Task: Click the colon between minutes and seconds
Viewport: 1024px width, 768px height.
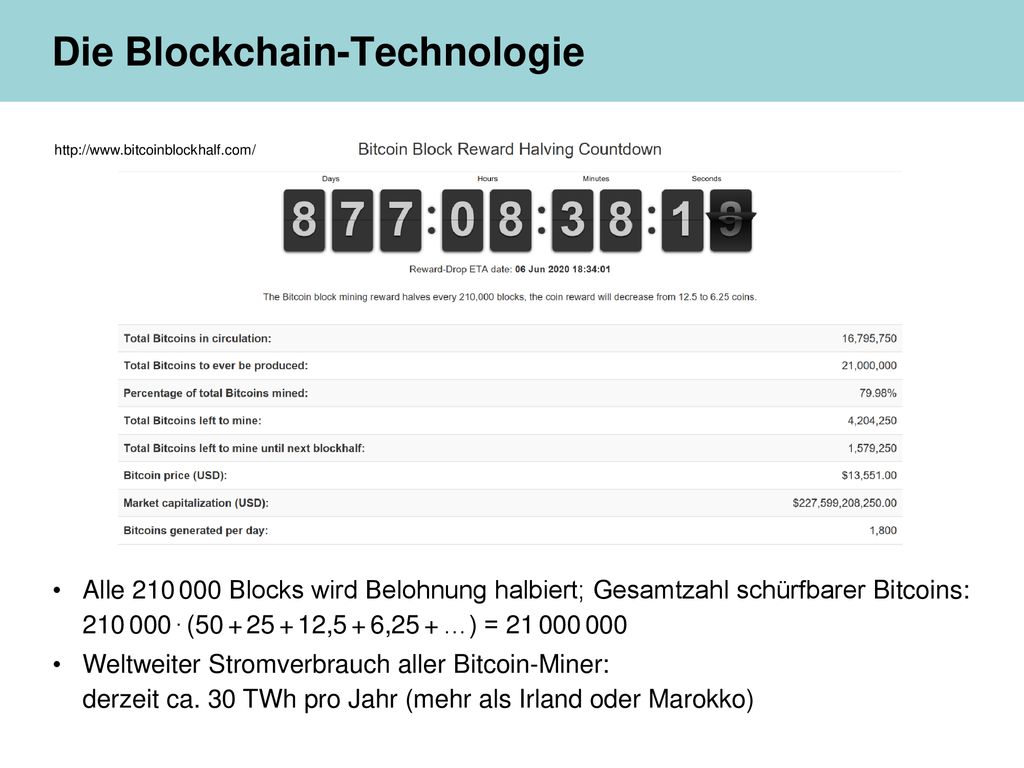Action: (x=651, y=220)
